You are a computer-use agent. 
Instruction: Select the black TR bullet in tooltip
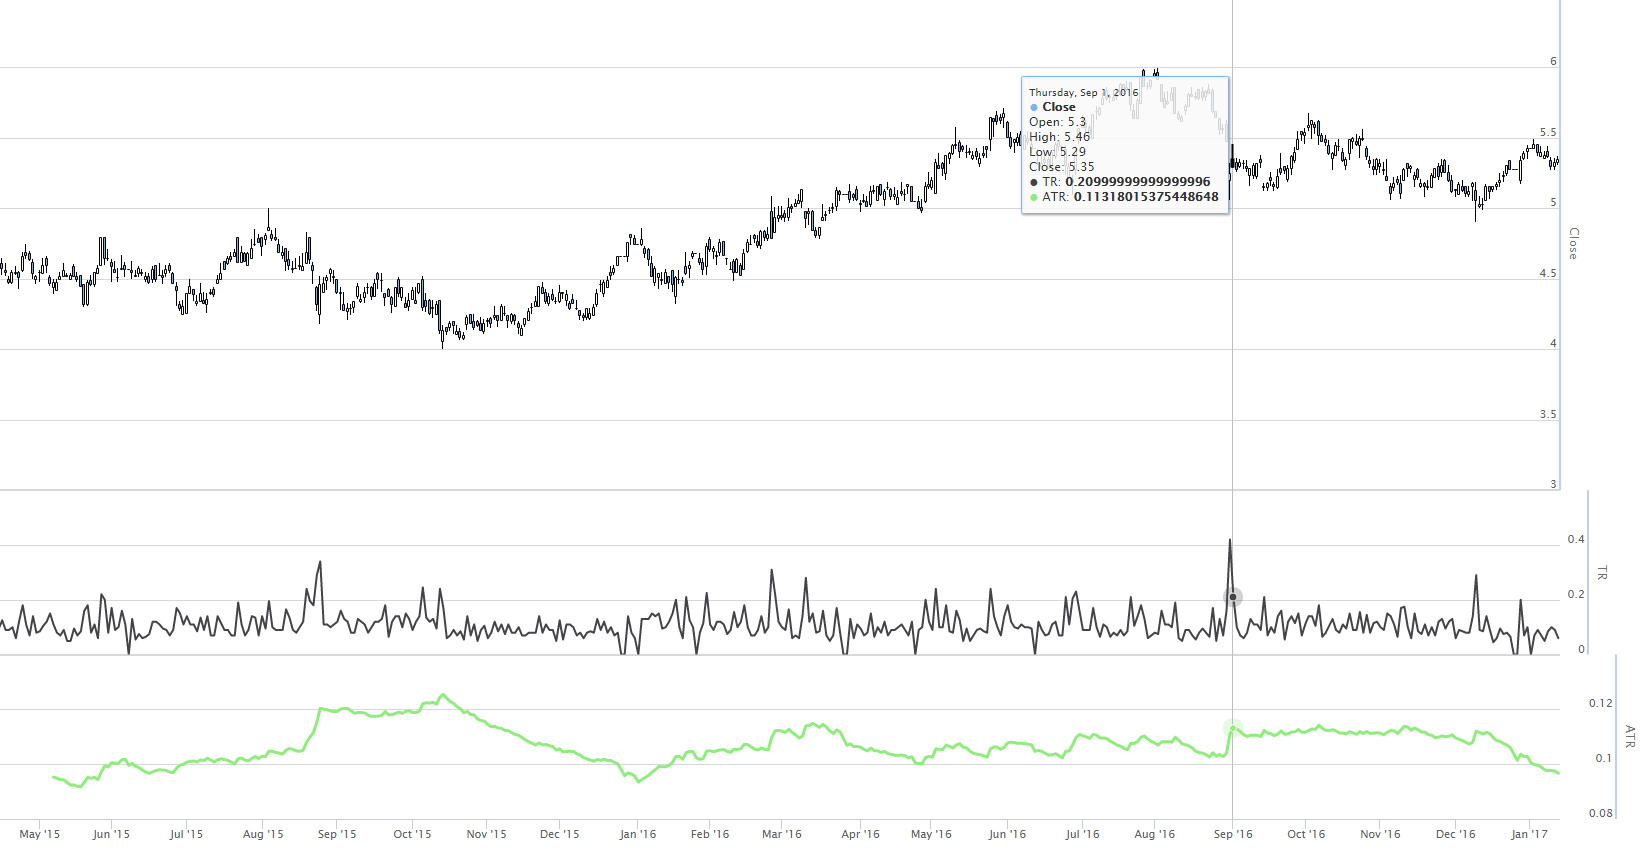1034,182
